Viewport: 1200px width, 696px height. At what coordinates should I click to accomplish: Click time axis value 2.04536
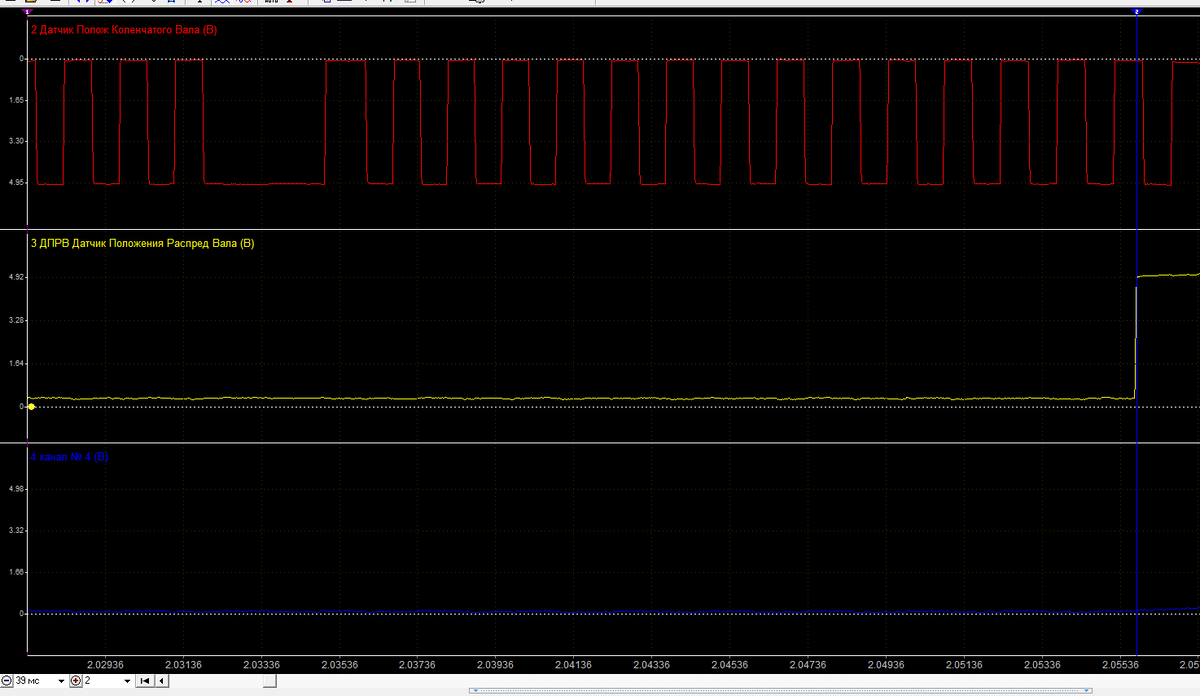[x=729, y=664]
